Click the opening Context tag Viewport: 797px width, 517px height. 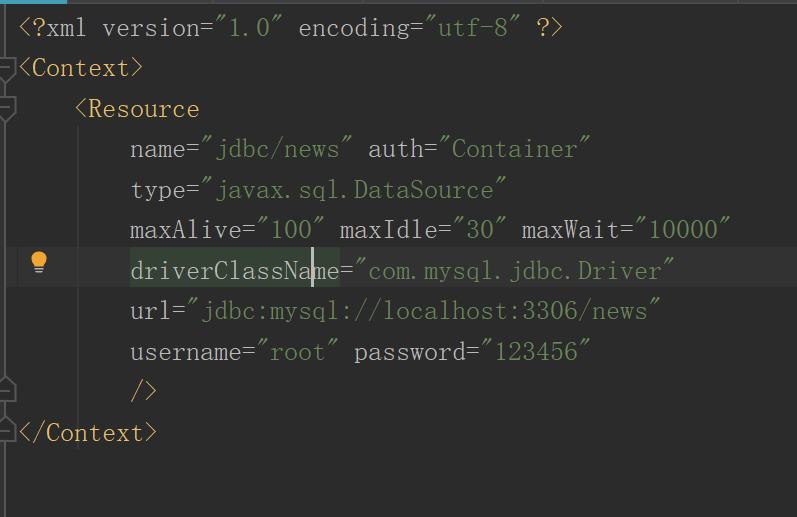click(x=81, y=68)
